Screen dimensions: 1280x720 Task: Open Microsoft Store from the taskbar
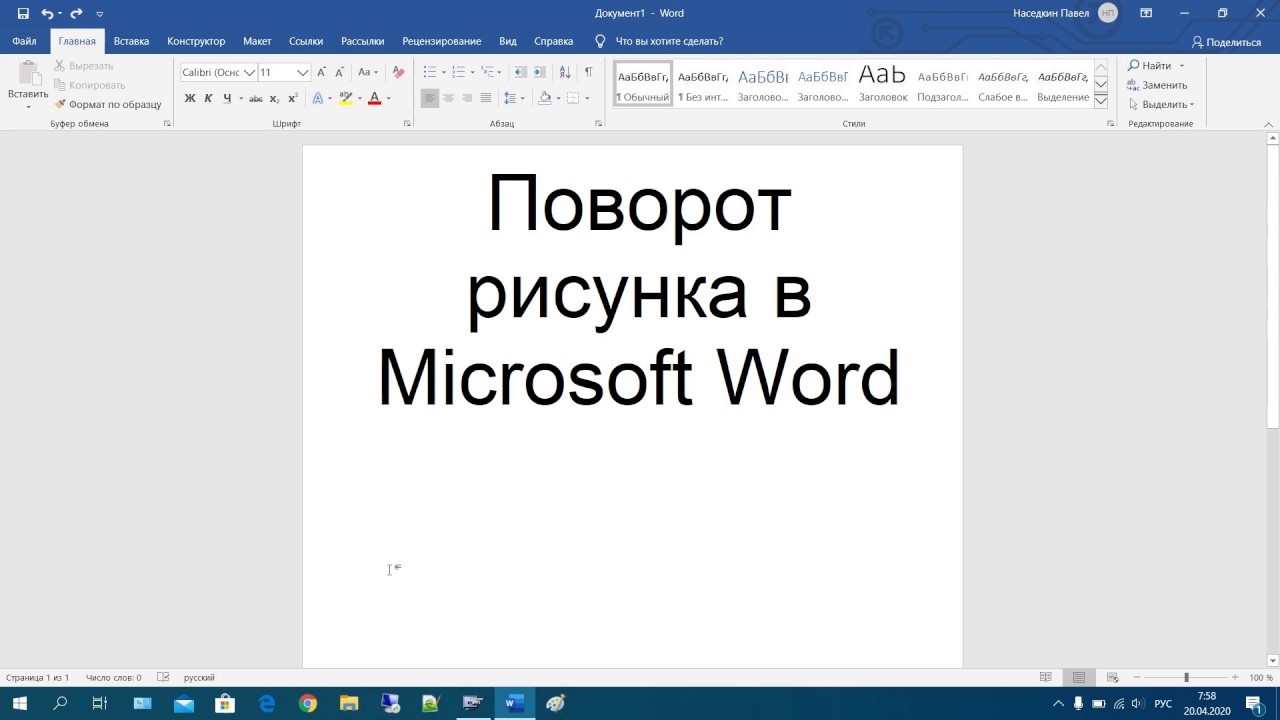click(x=225, y=703)
